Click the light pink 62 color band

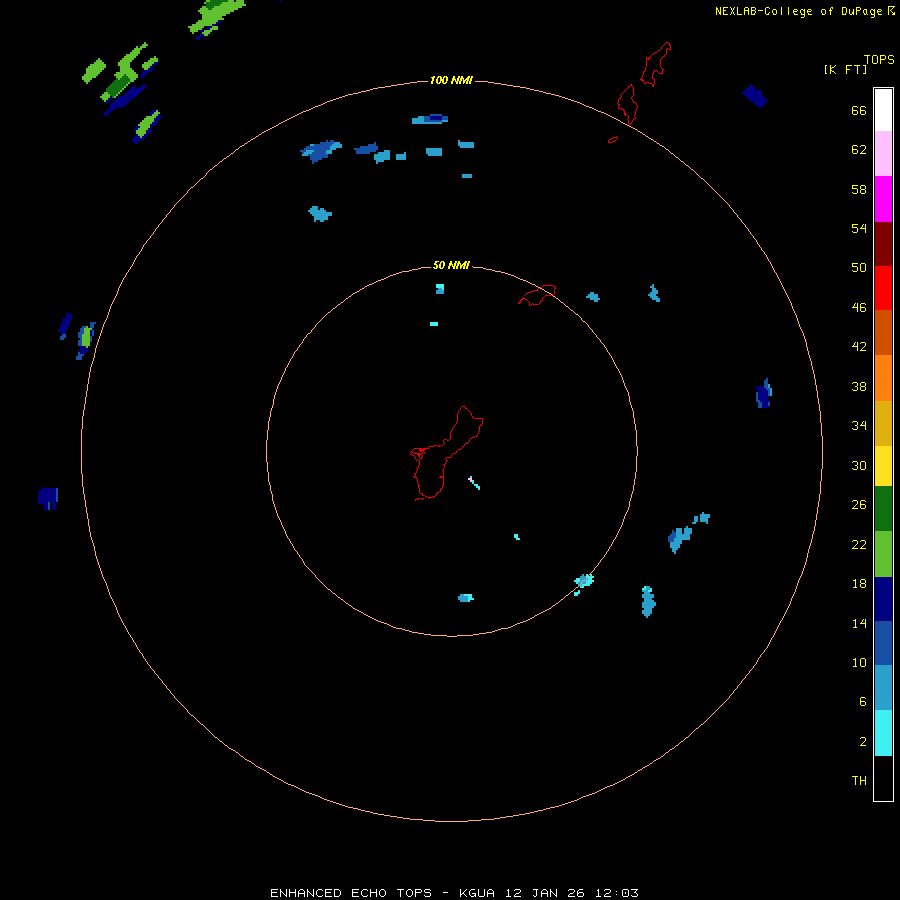tap(883, 153)
